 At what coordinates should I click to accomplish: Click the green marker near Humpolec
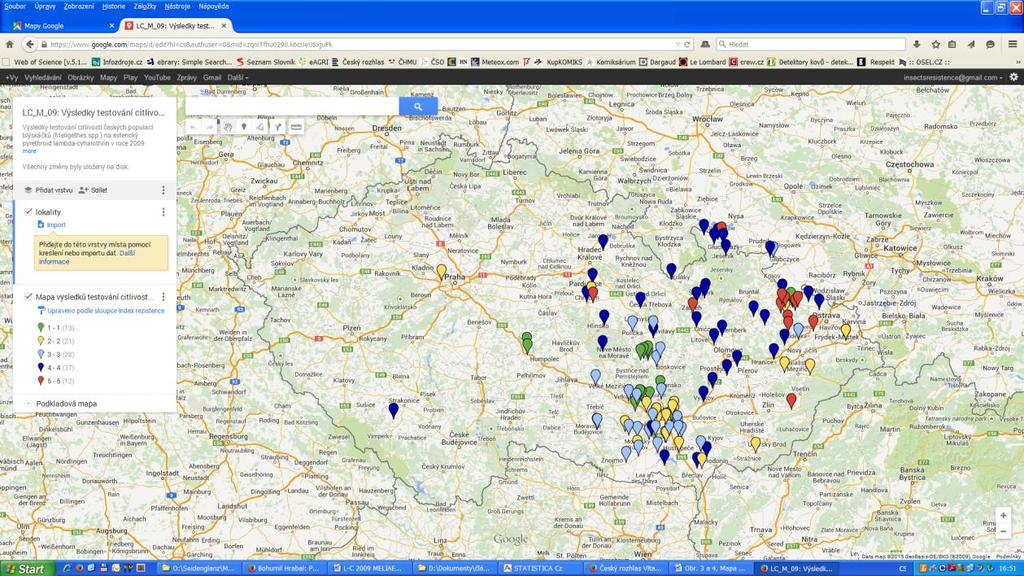527,344
